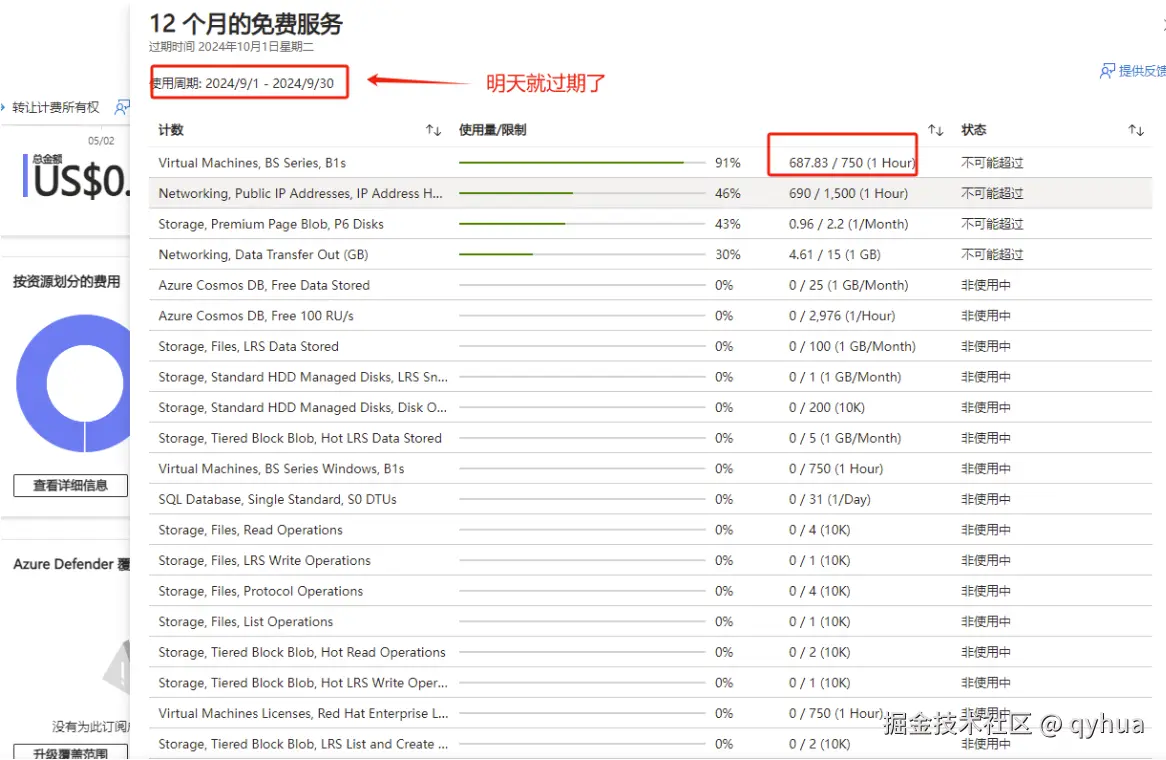Click the 91% usage percentage
1166x760 pixels.
(727, 162)
